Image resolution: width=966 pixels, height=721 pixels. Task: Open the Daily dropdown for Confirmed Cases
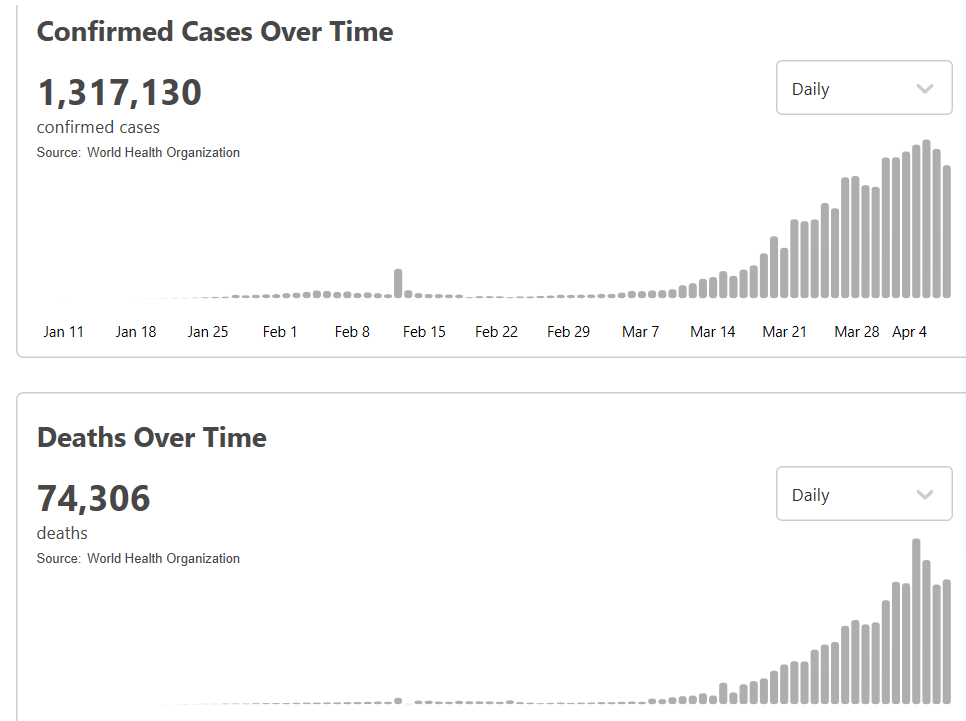[x=863, y=89]
